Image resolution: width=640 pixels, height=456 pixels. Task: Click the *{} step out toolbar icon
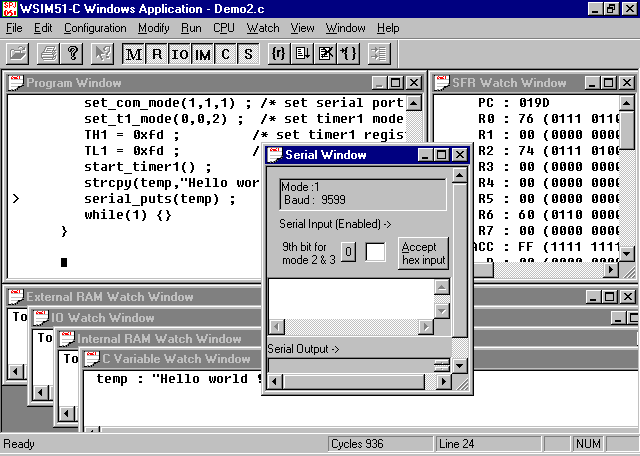(x=348, y=54)
